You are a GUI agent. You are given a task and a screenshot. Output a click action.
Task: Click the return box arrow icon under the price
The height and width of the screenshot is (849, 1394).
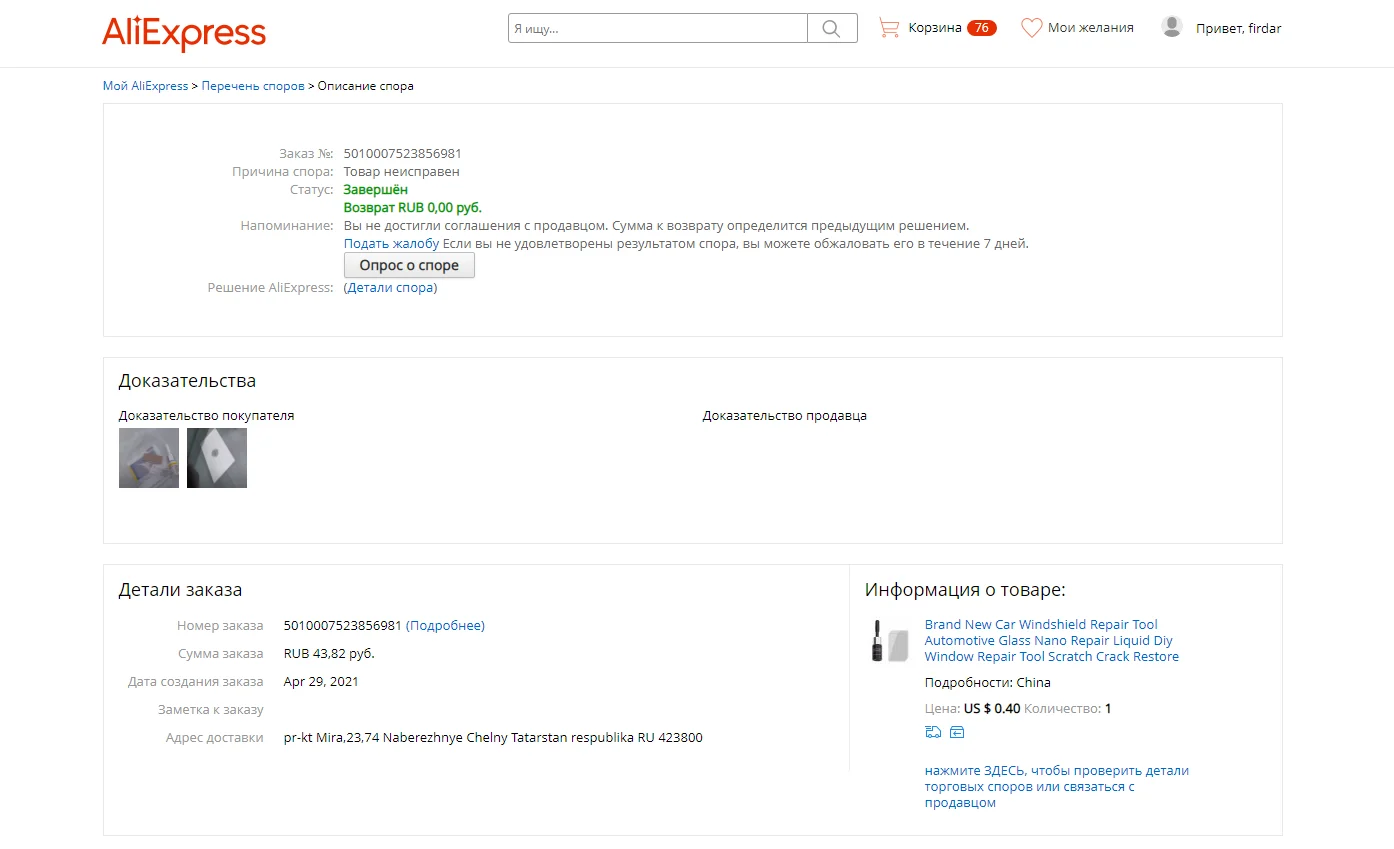(x=957, y=732)
